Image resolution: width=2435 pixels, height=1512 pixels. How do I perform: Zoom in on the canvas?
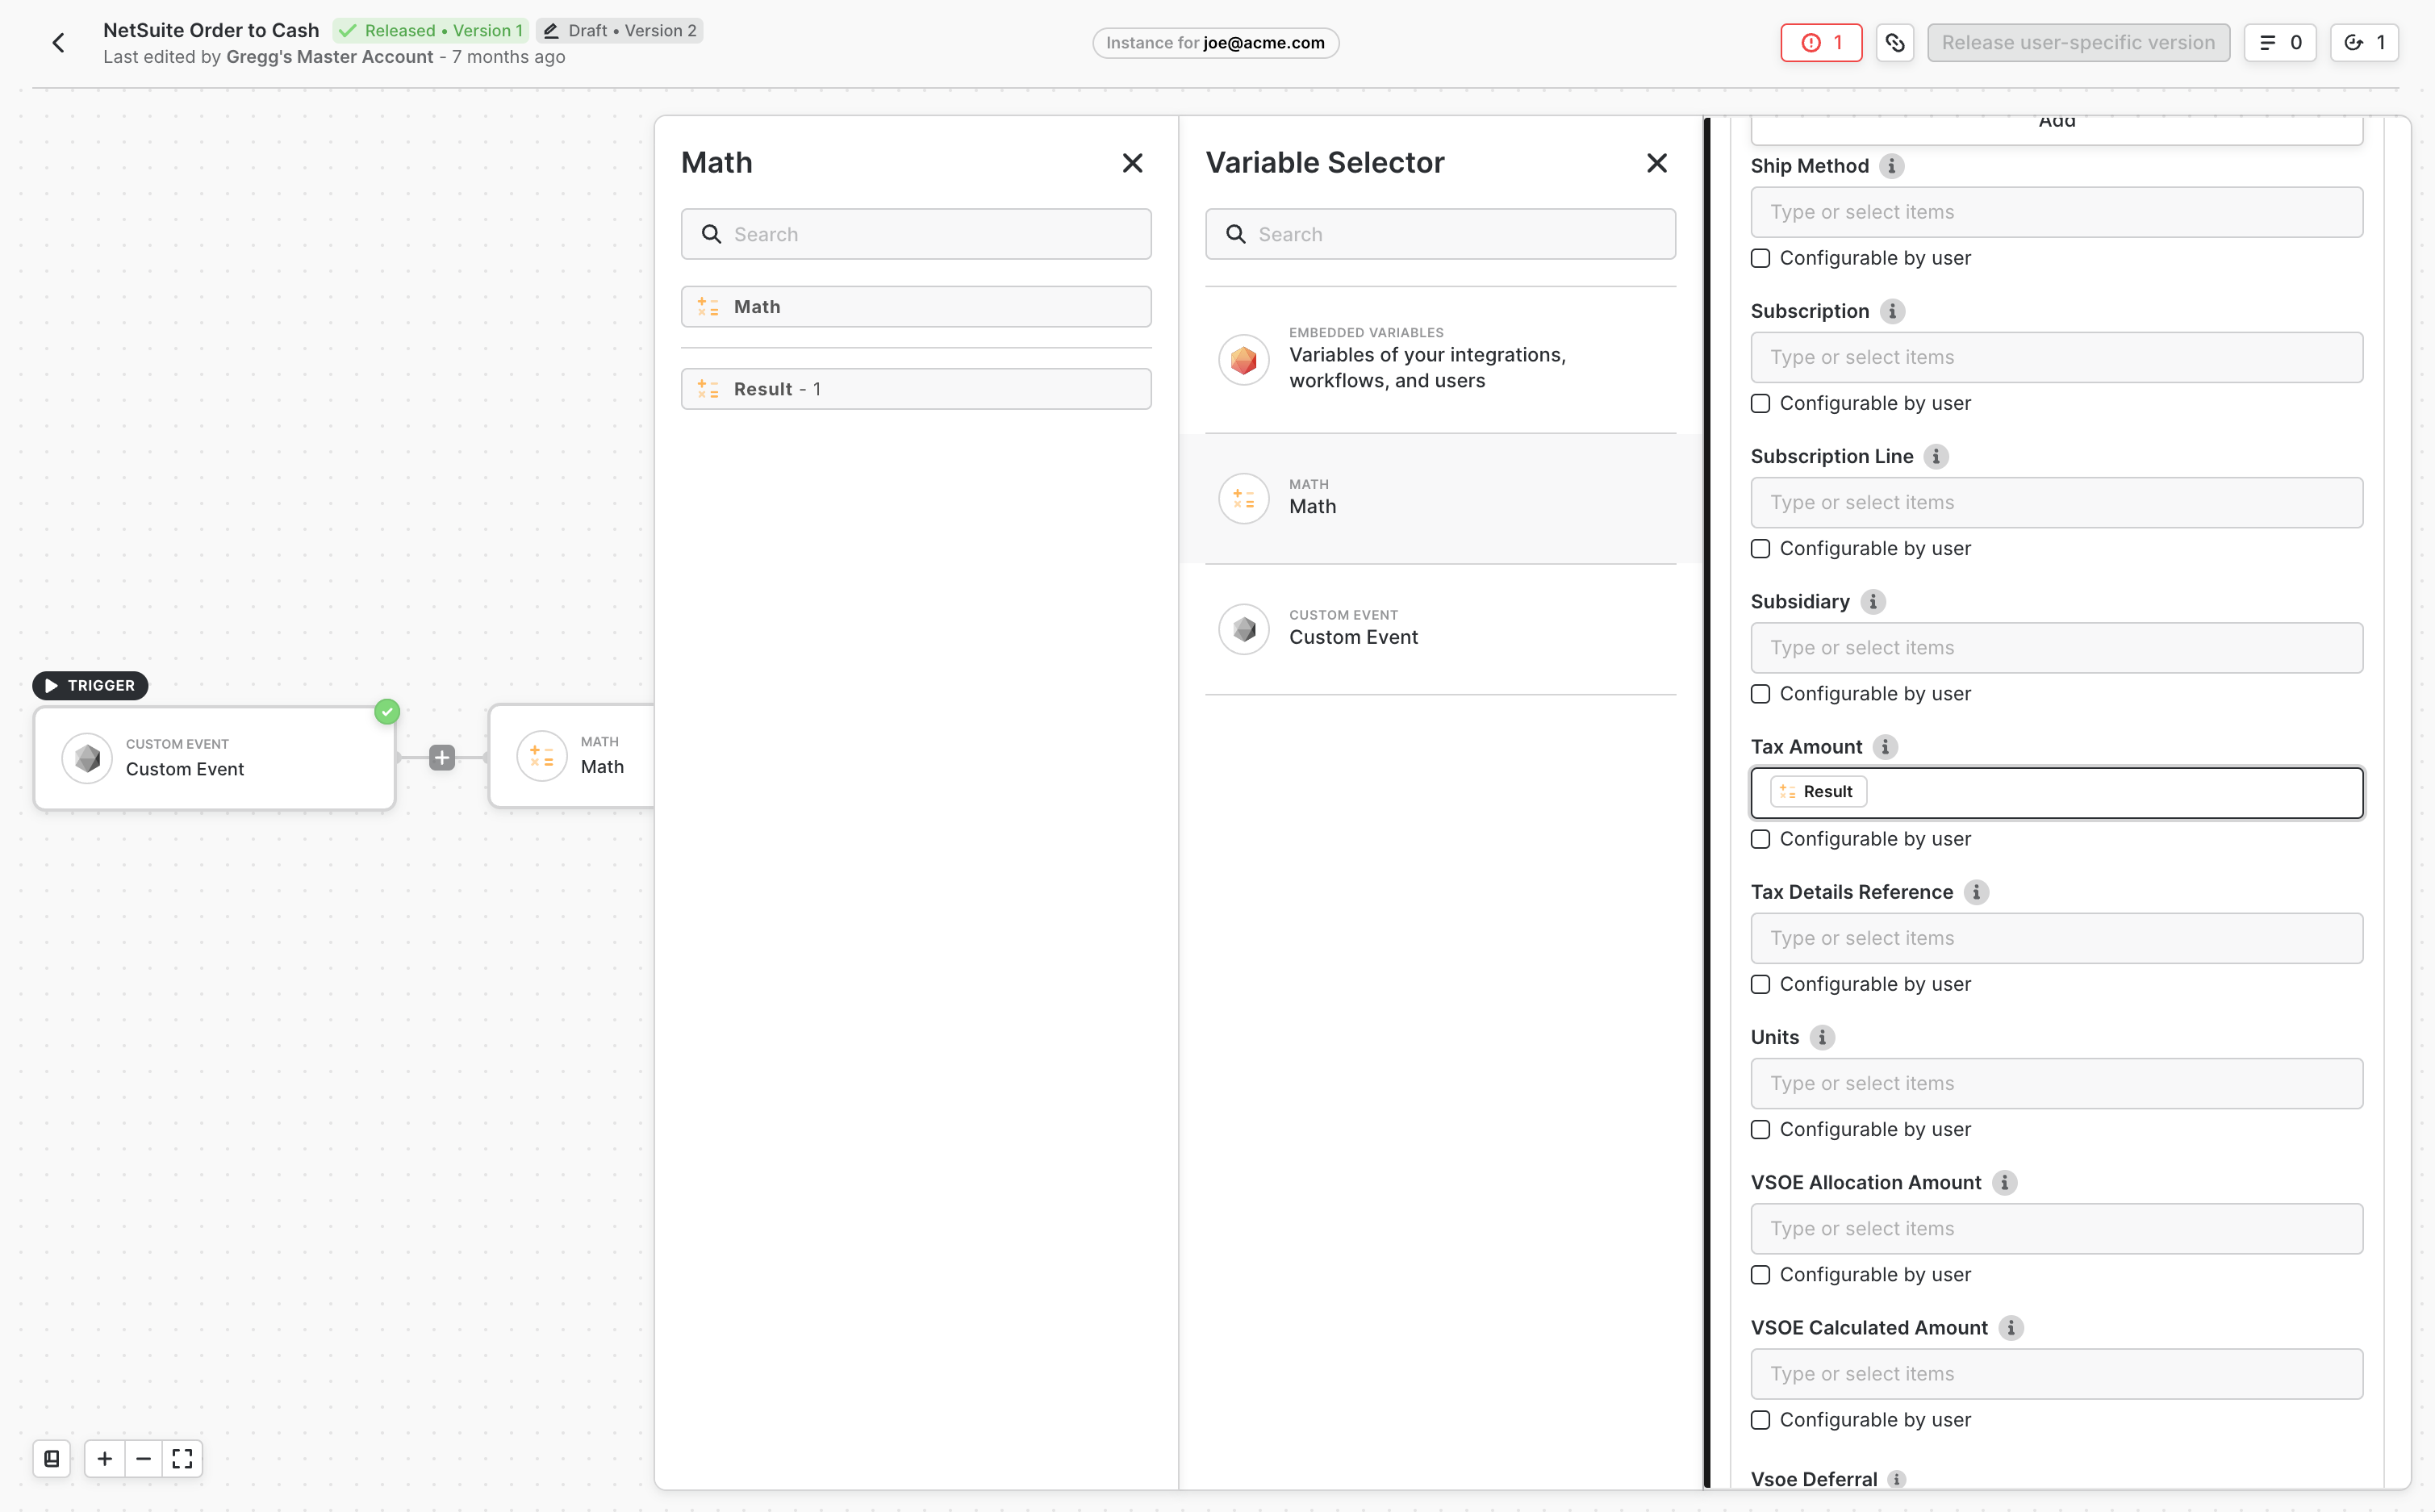click(105, 1459)
